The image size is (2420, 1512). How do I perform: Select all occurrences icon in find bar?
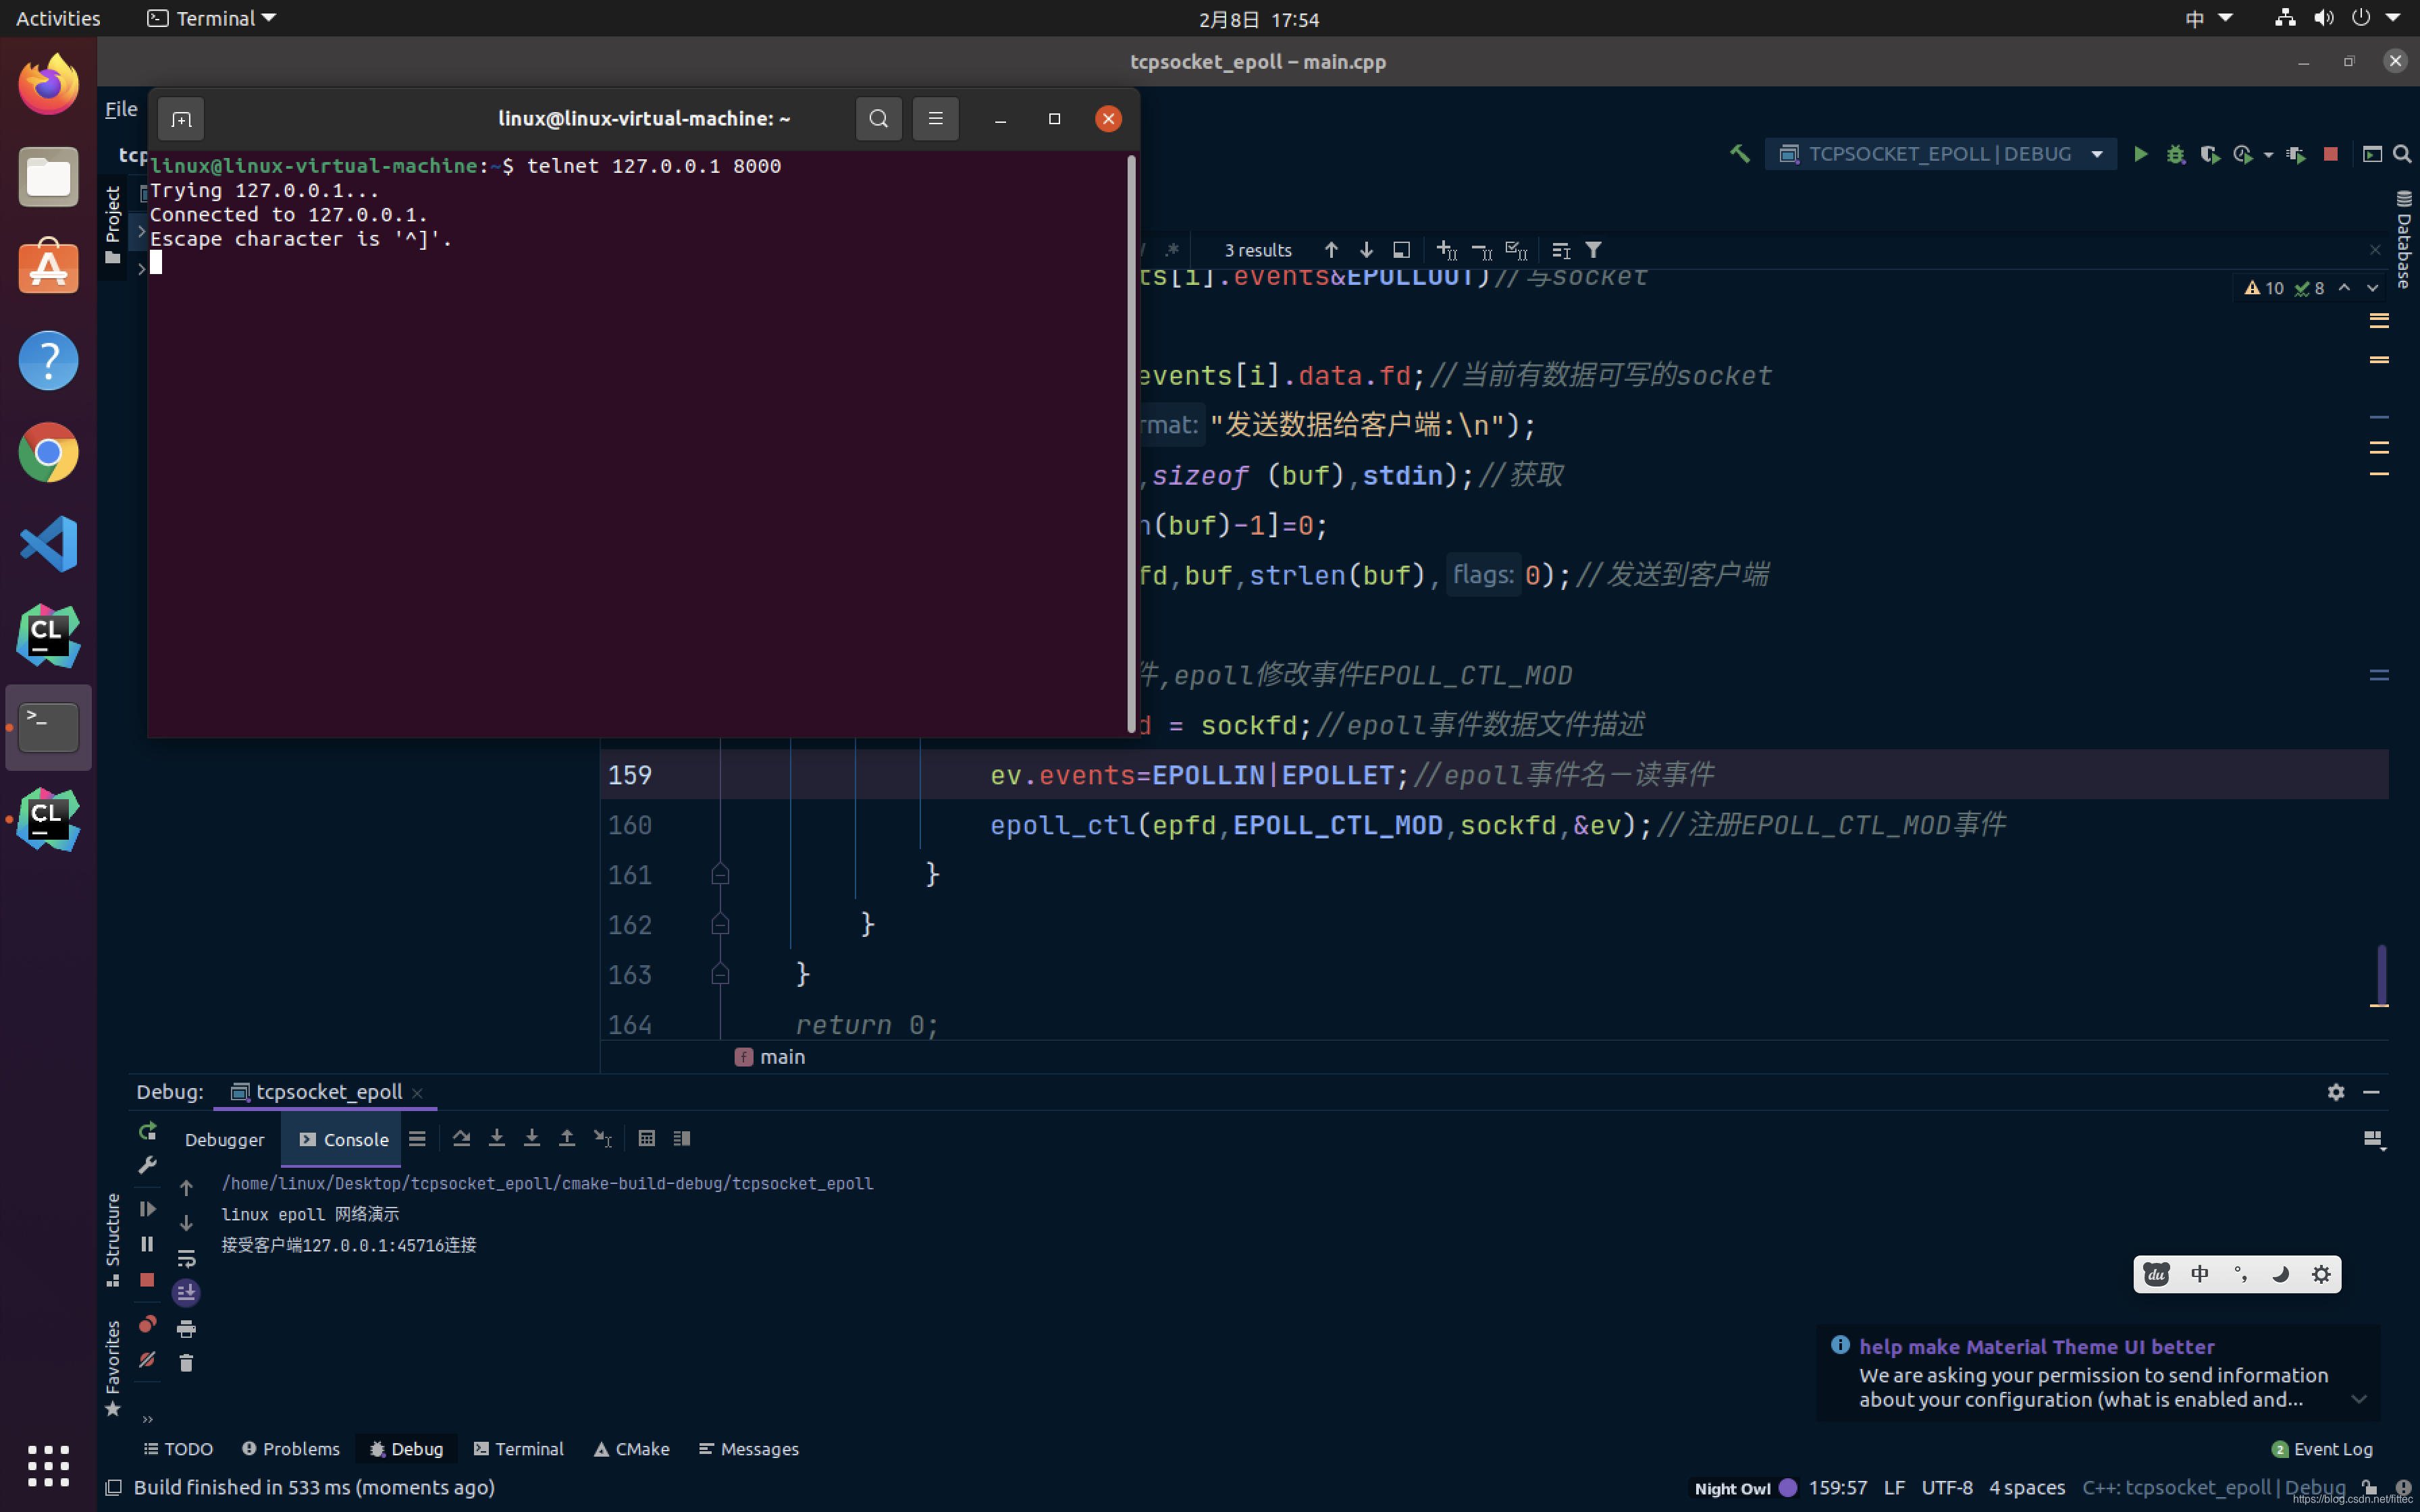pyautogui.click(x=1516, y=250)
